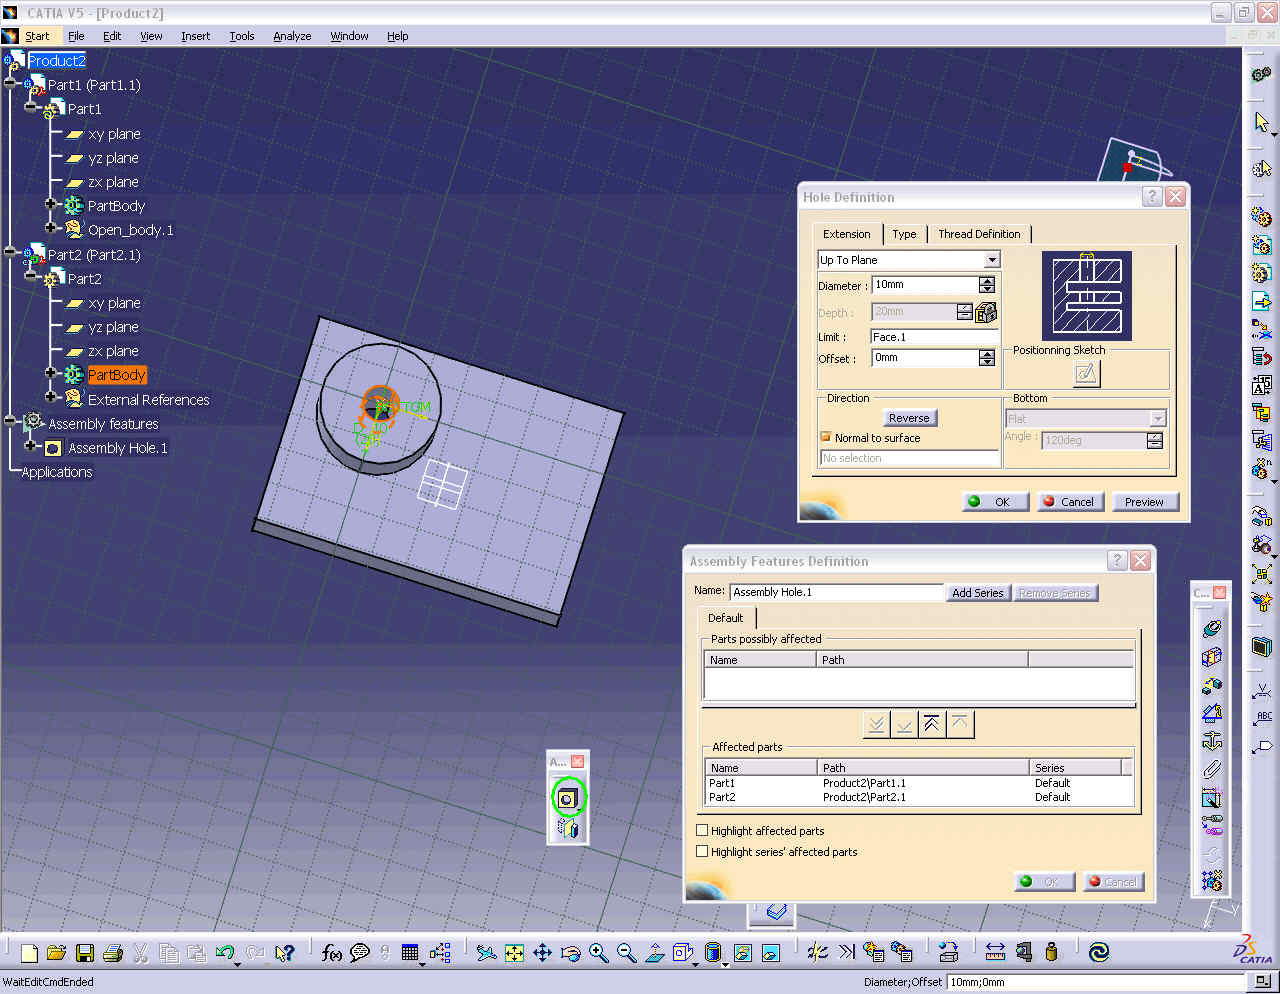Viewport: 1280px width, 994px height.
Task: Click the Contact Constraint icon in floating toolbar
Action: tap(1212, 656)
